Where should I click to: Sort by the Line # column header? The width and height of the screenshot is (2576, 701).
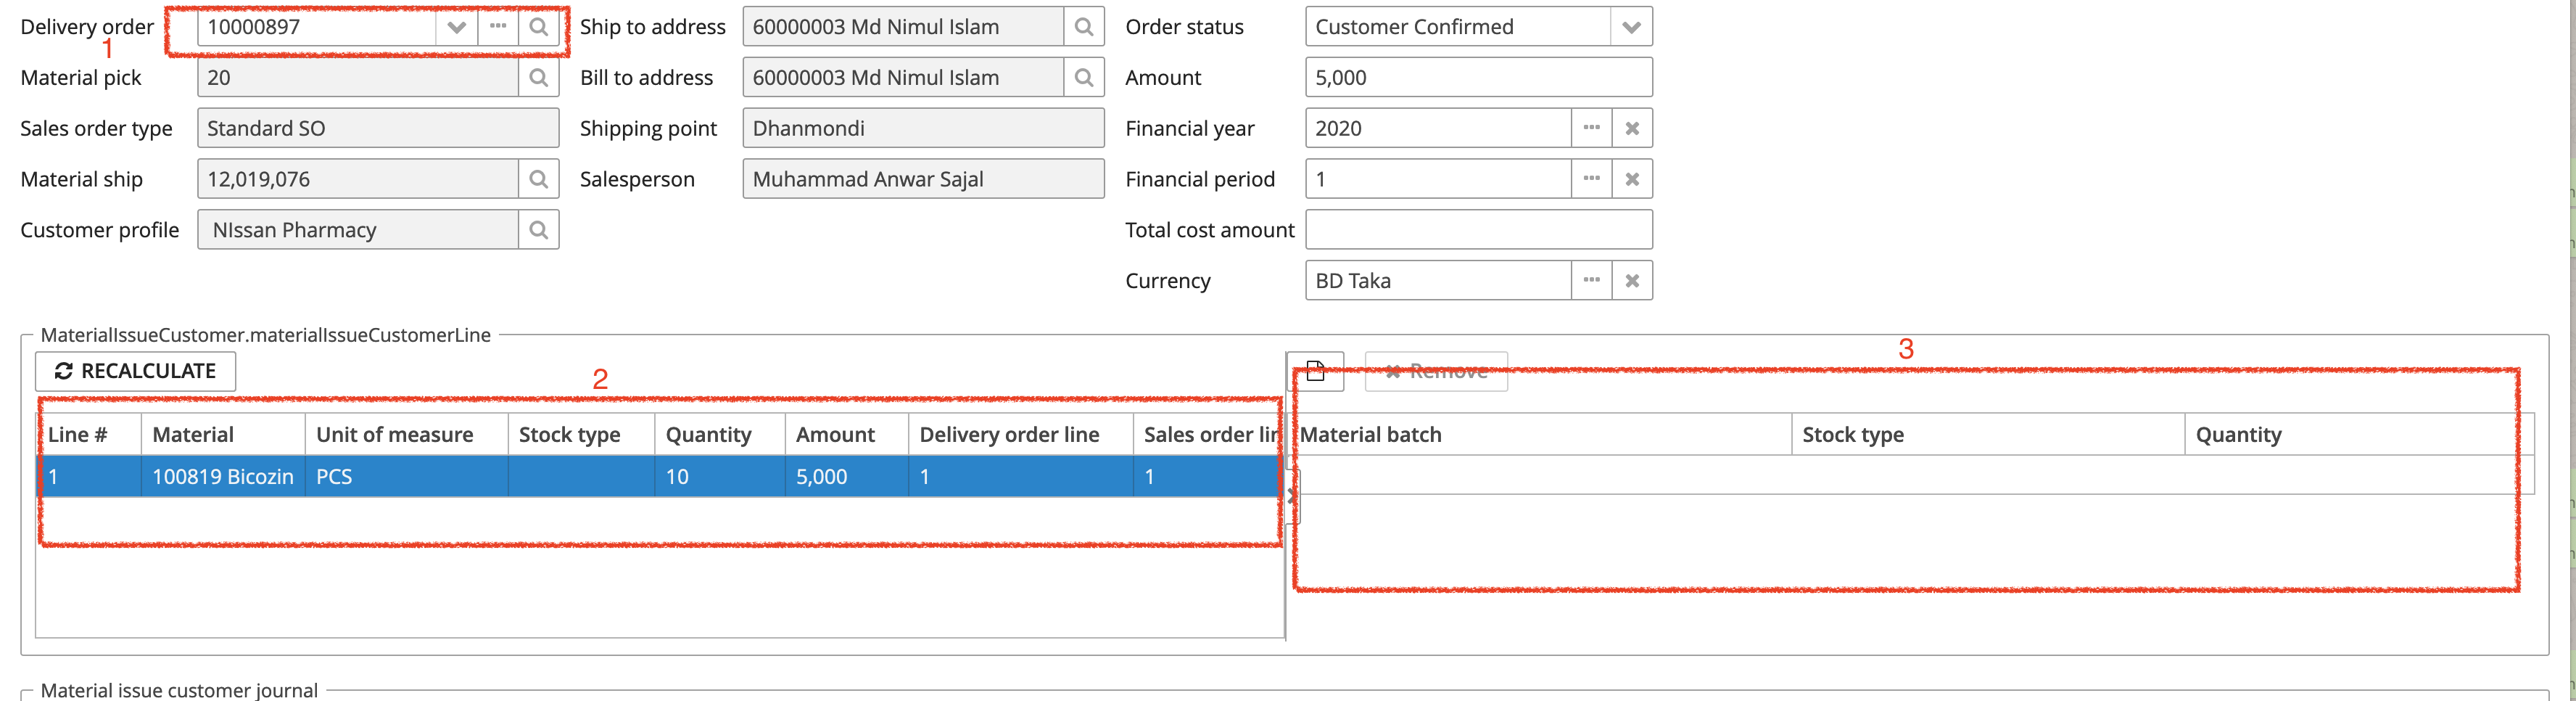89,435
